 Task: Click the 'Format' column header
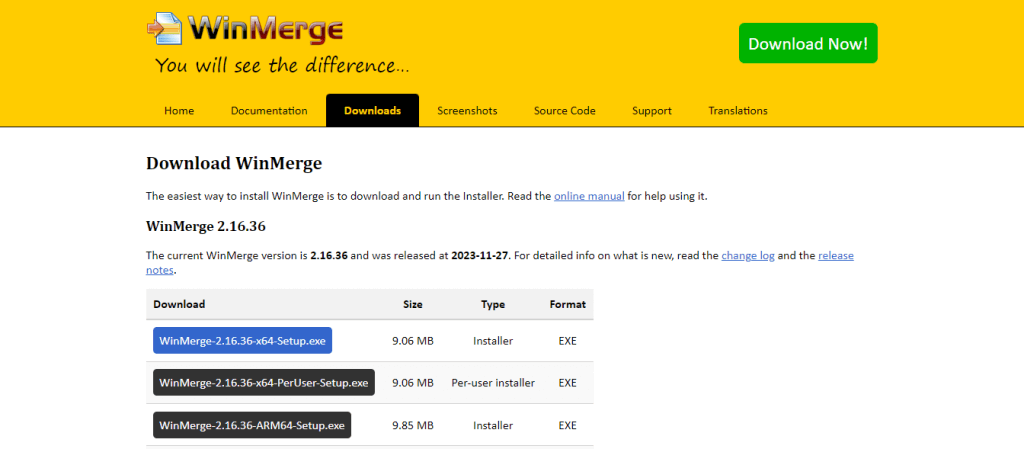568,304
